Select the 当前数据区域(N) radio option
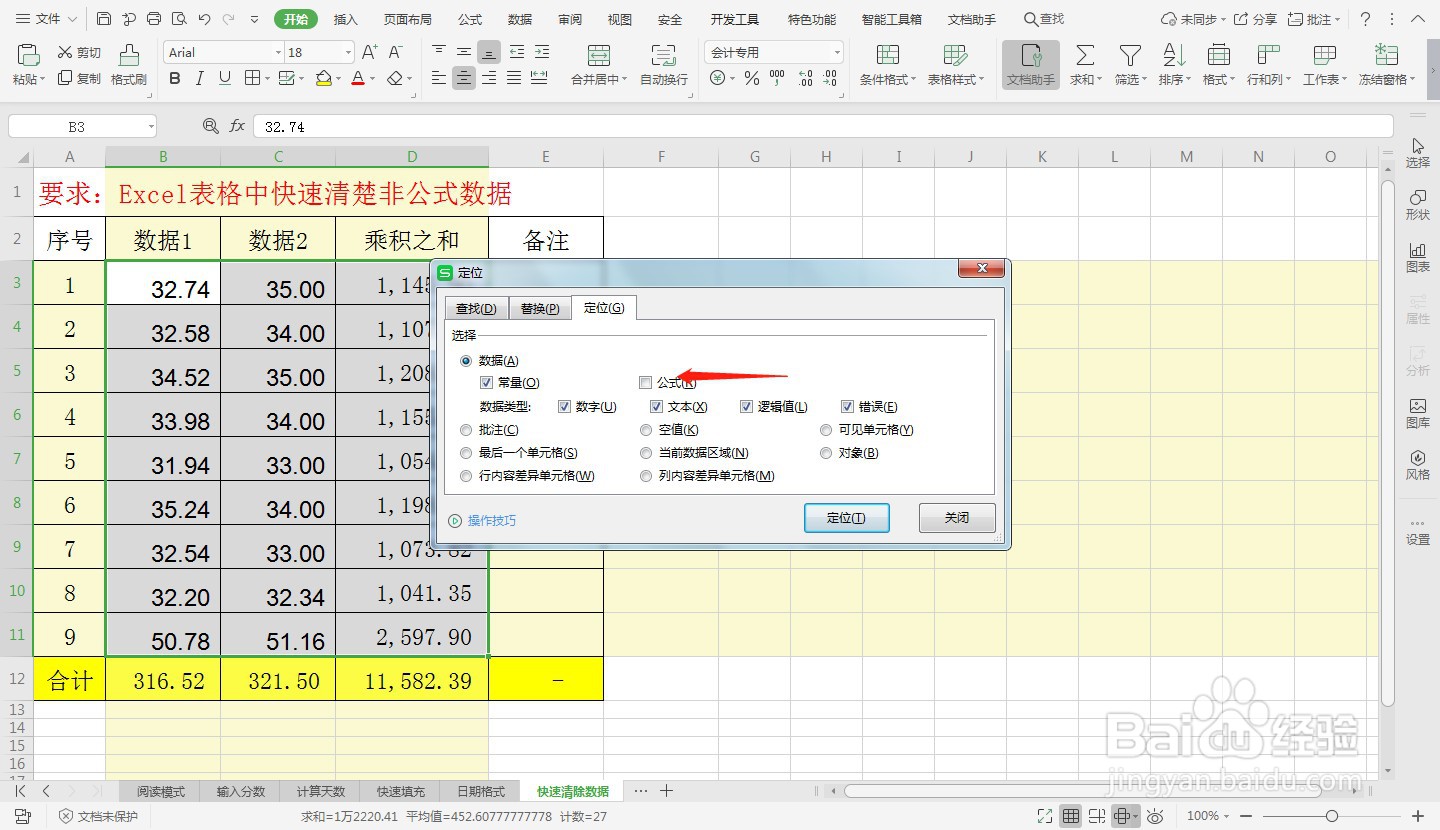Image resolution: width=1440 pixels, height=830 pixels. (646, 453)
